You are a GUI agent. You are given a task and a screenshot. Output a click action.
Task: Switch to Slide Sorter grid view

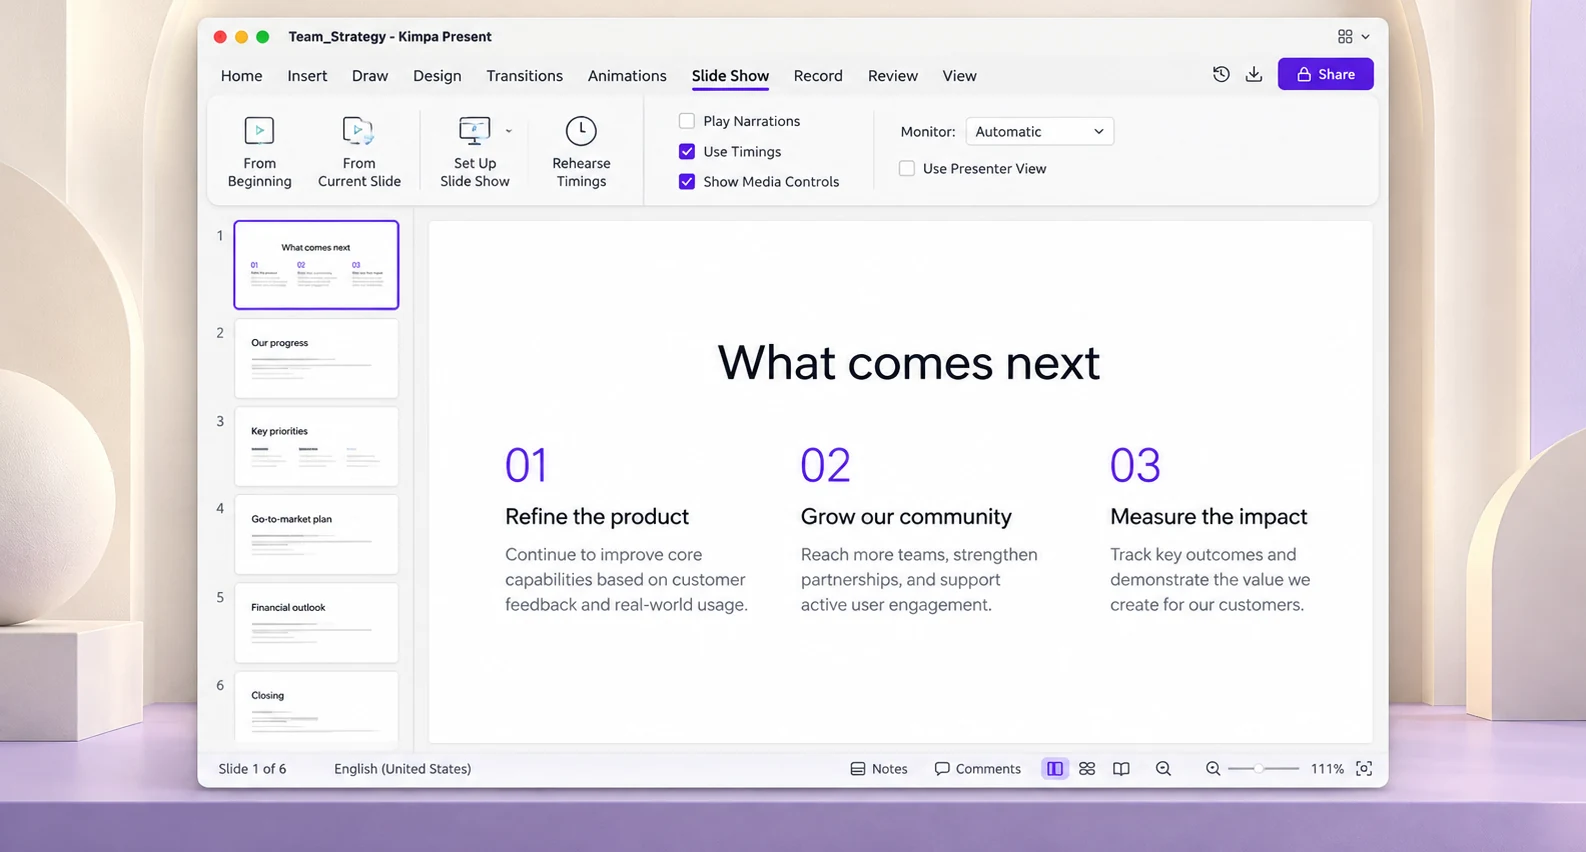1087,768
